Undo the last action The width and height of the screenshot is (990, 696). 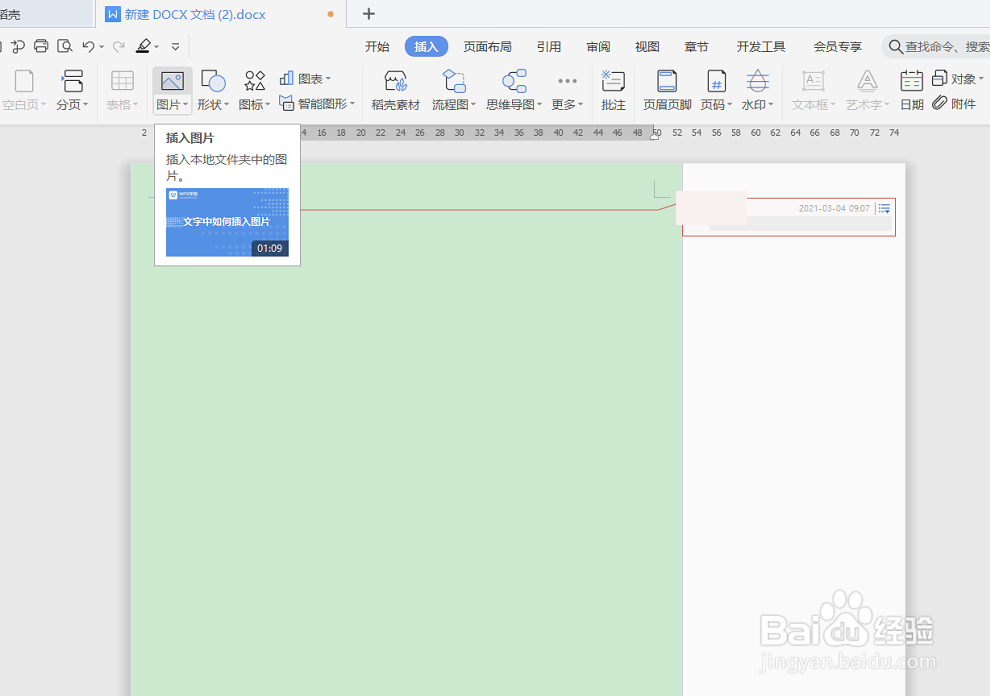point(90,46)
